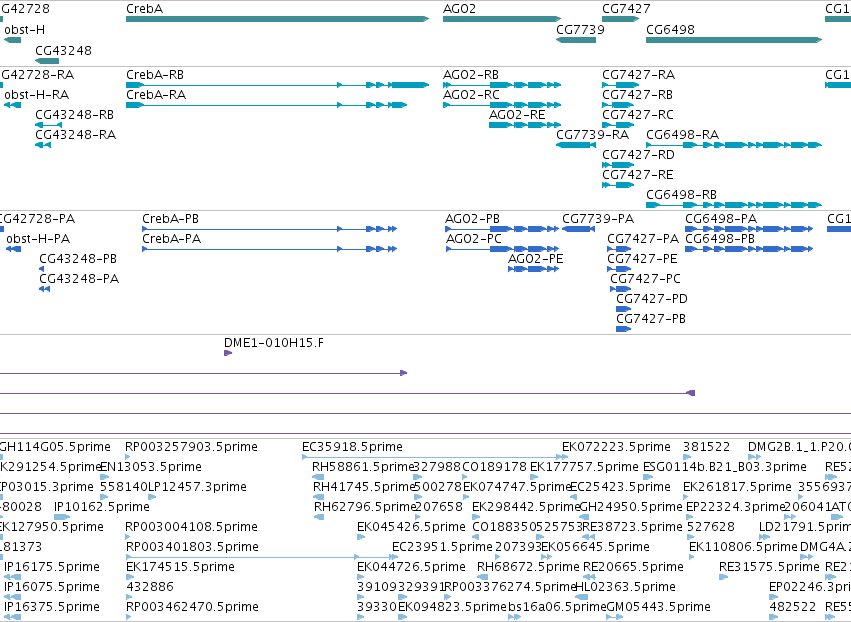This screenshot has width=851, height=622.
Task: Click the CG7427-PA protein label
Action: point(643,239)
